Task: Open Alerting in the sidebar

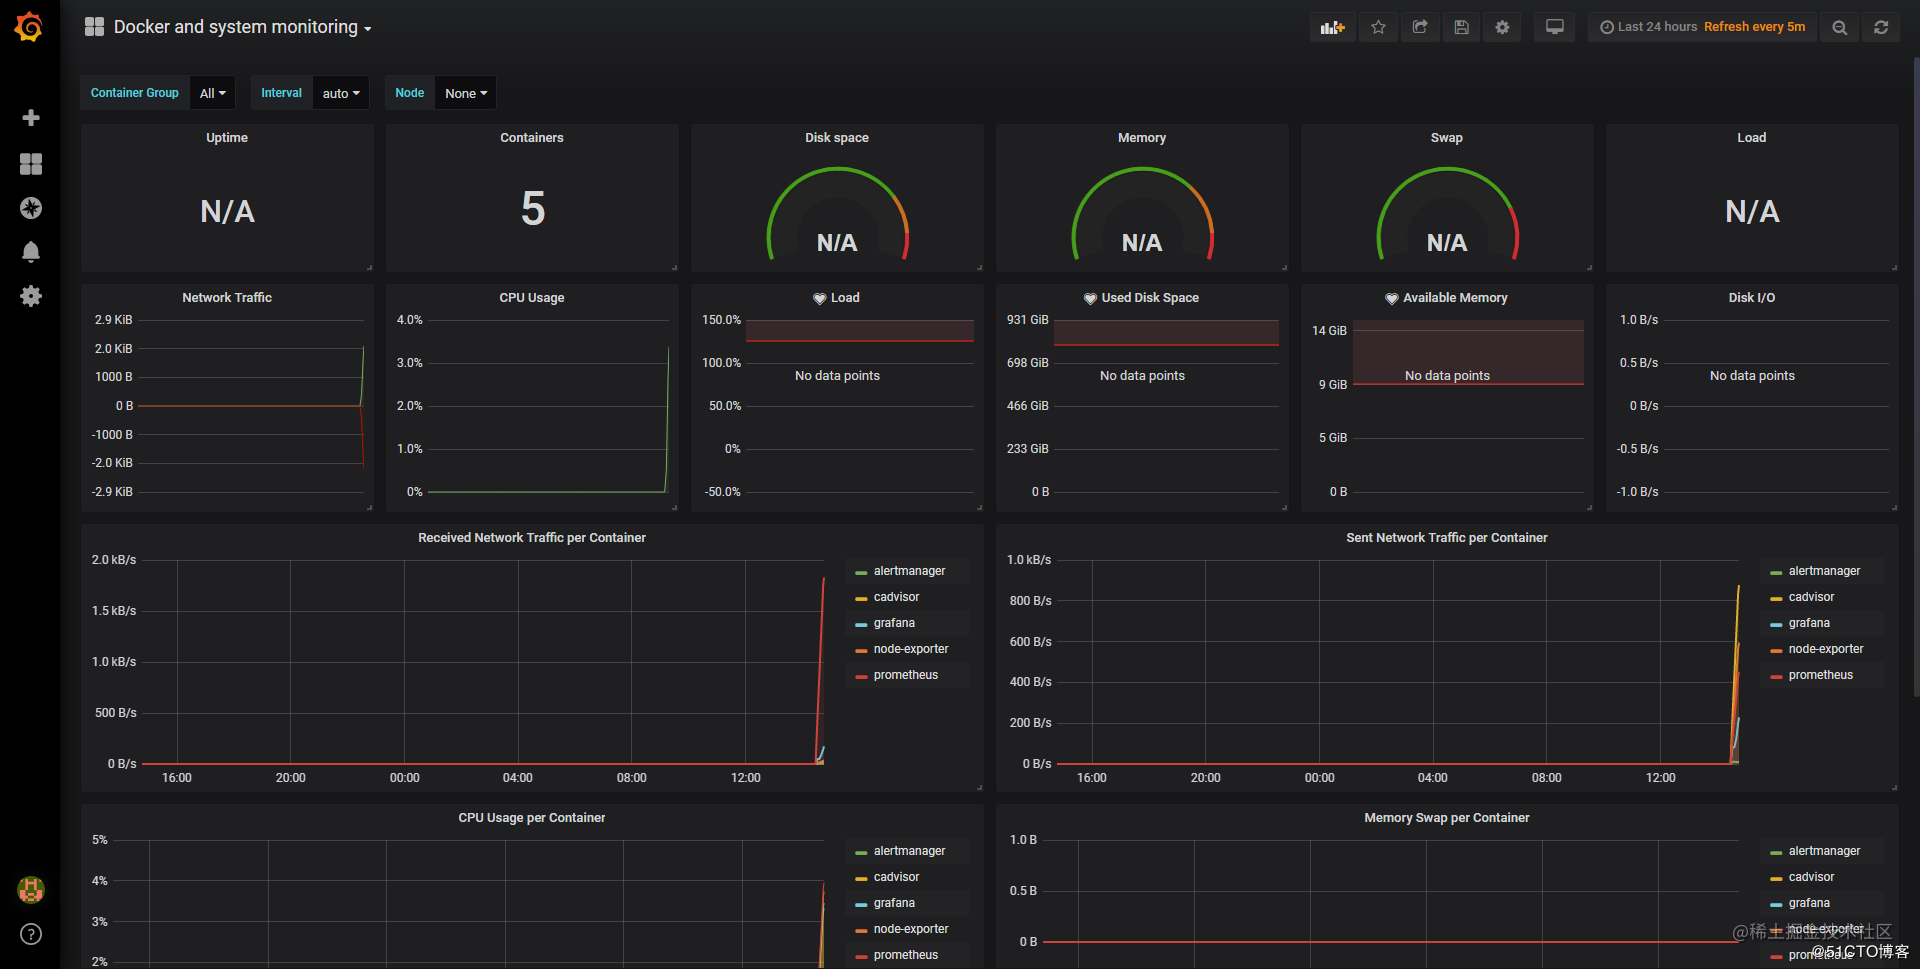Action: 31,252
